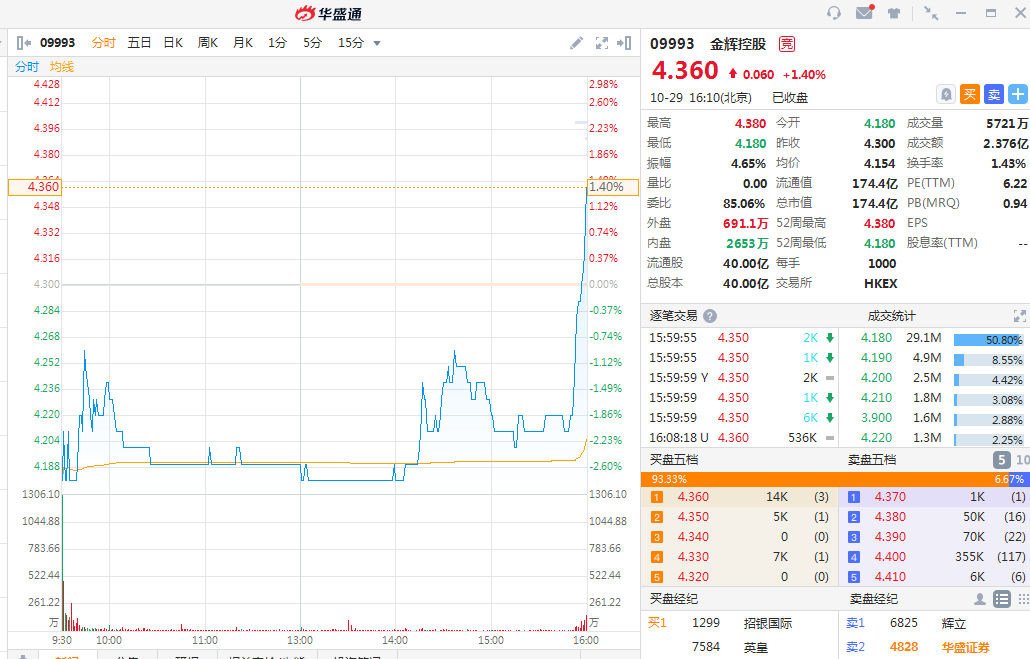Set price alert with bell icon
This screenshot has width=1030, height=659.
click(x=946, y=94)
